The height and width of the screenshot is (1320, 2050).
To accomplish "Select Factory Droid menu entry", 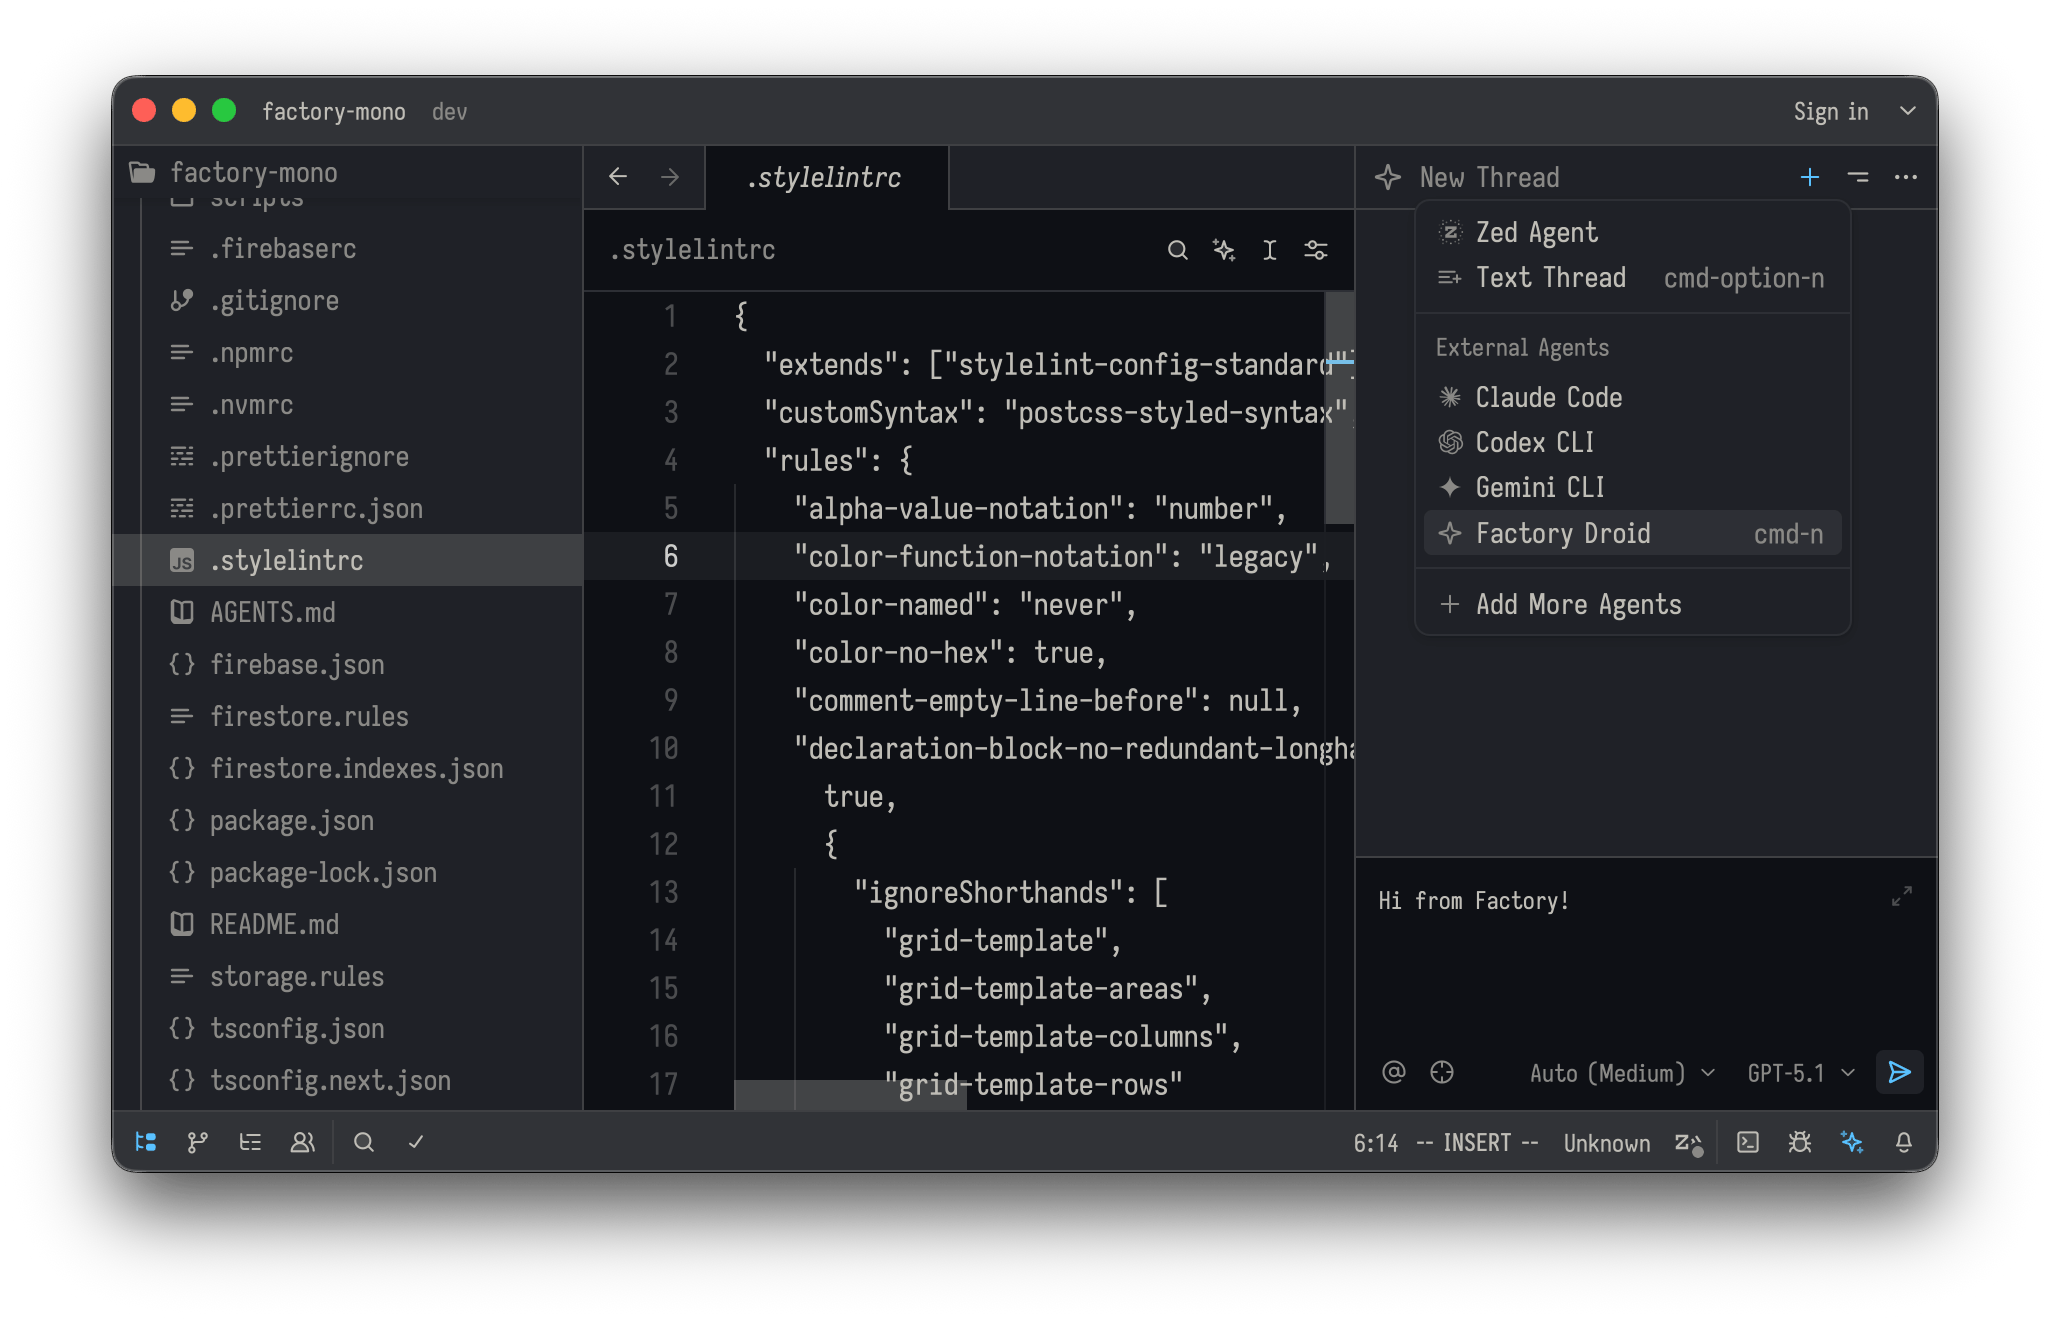I will pos(1632,533).
